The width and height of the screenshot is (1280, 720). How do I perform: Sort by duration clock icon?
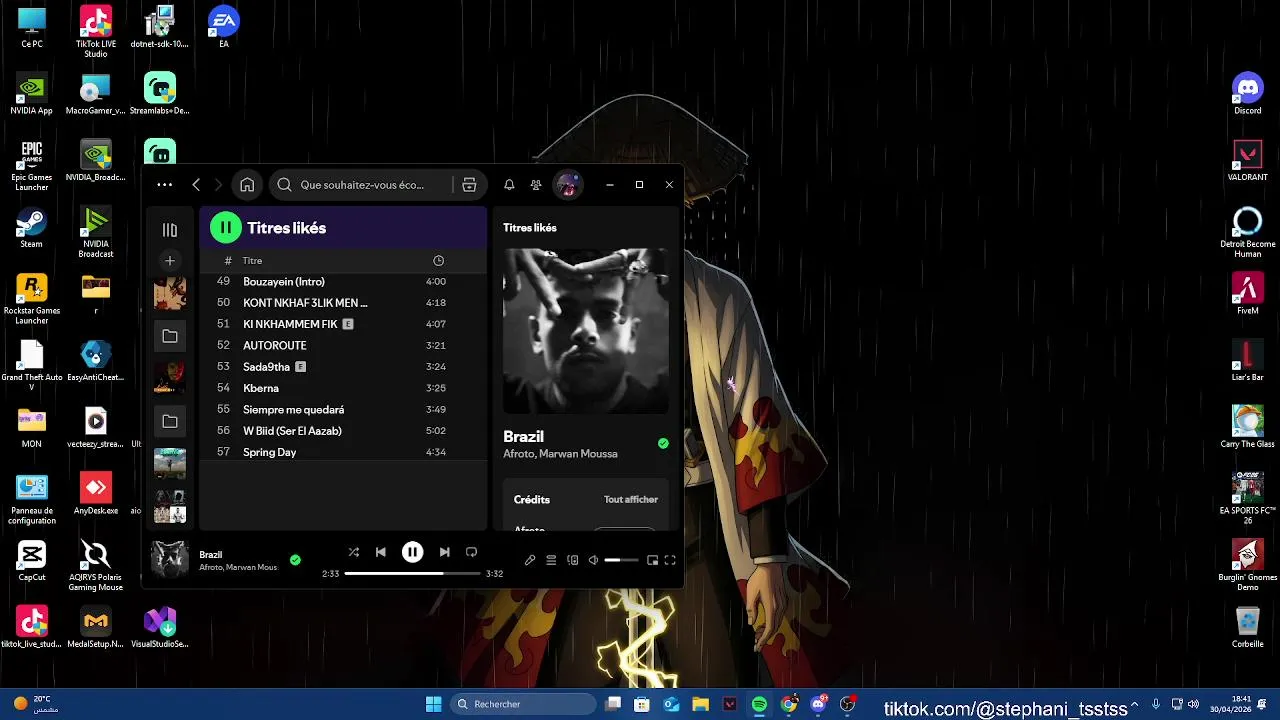coord(438,261)
